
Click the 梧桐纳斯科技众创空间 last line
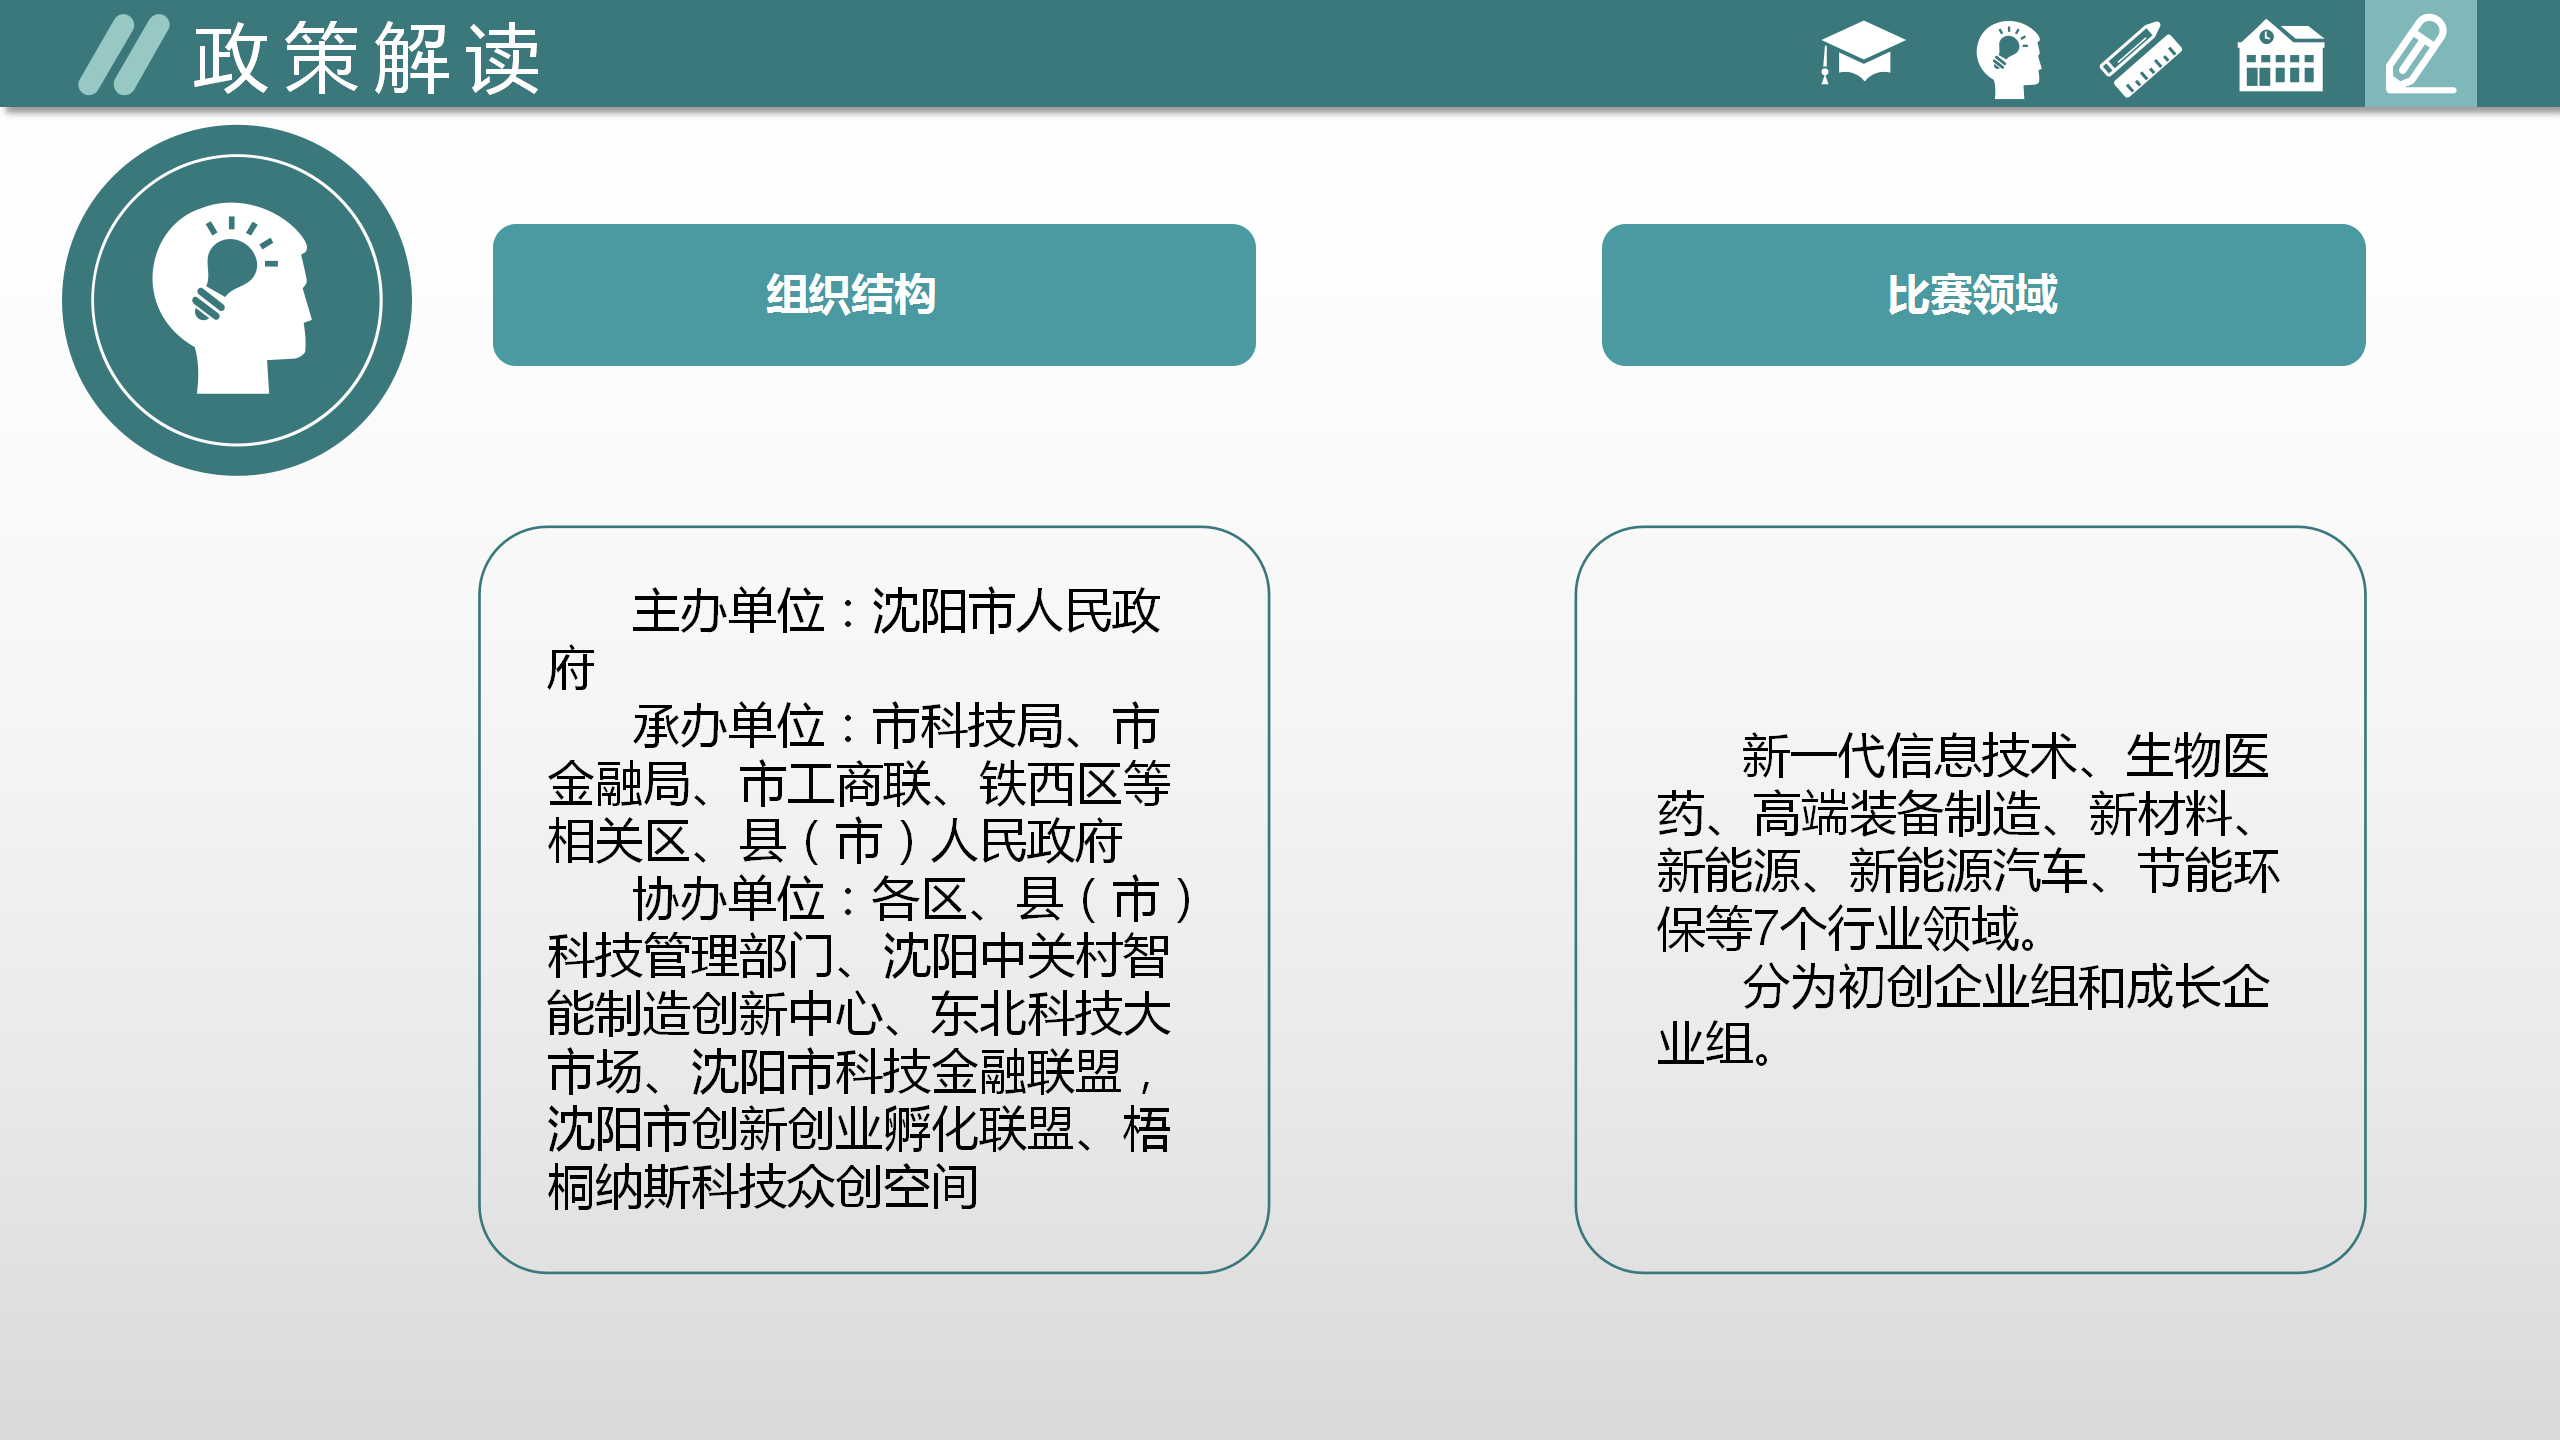click(762, 1187)
